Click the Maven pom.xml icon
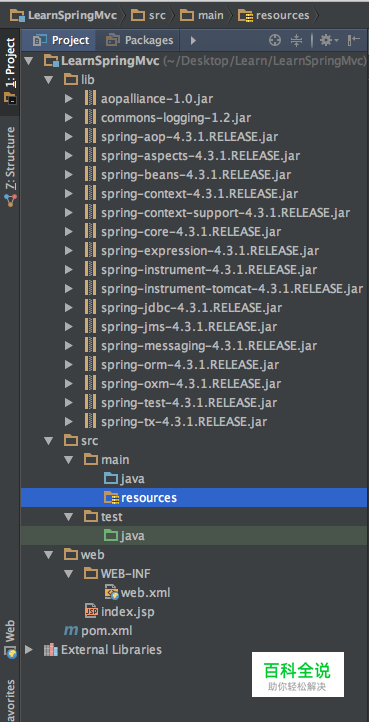 click(x=71, y=630)
